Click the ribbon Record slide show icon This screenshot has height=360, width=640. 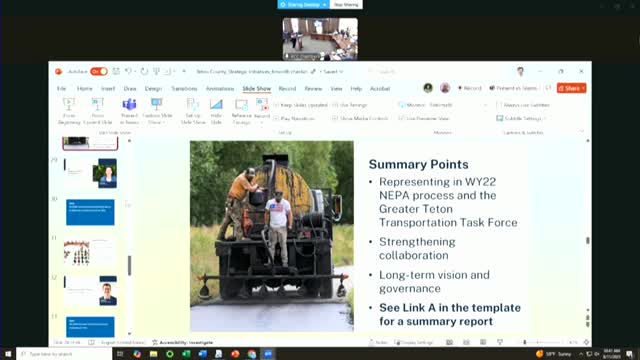coord(262,105)
